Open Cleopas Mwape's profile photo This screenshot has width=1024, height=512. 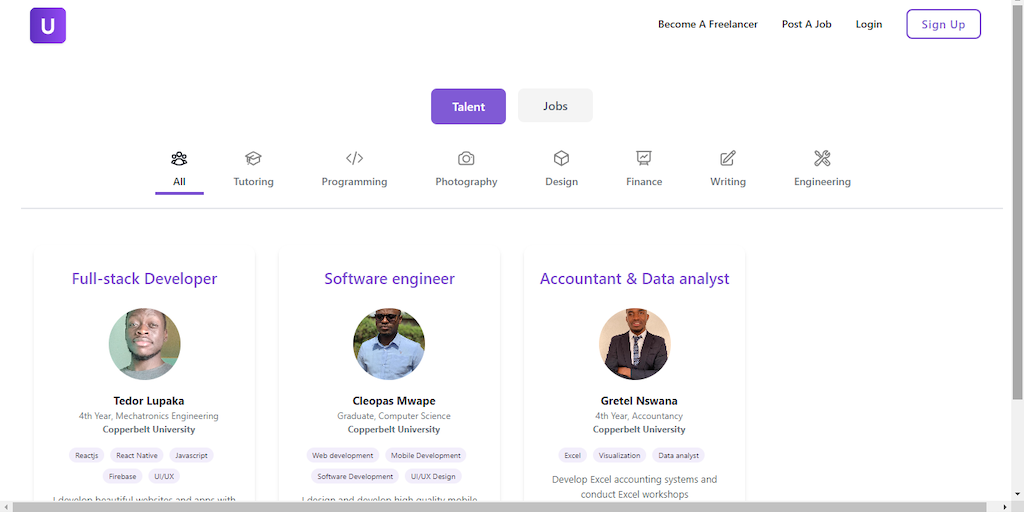pos(389,344)
